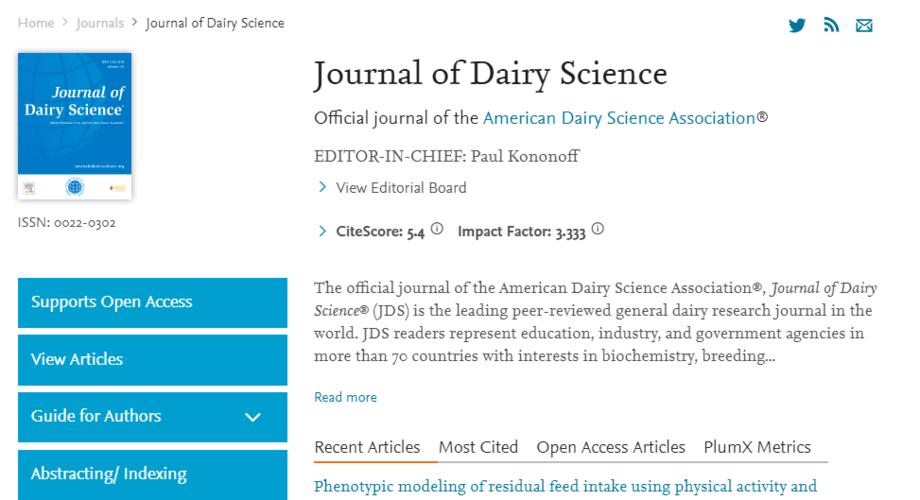920x500 pixels.
Task: Select the Recent Articles tab
Action: point(367,447)
